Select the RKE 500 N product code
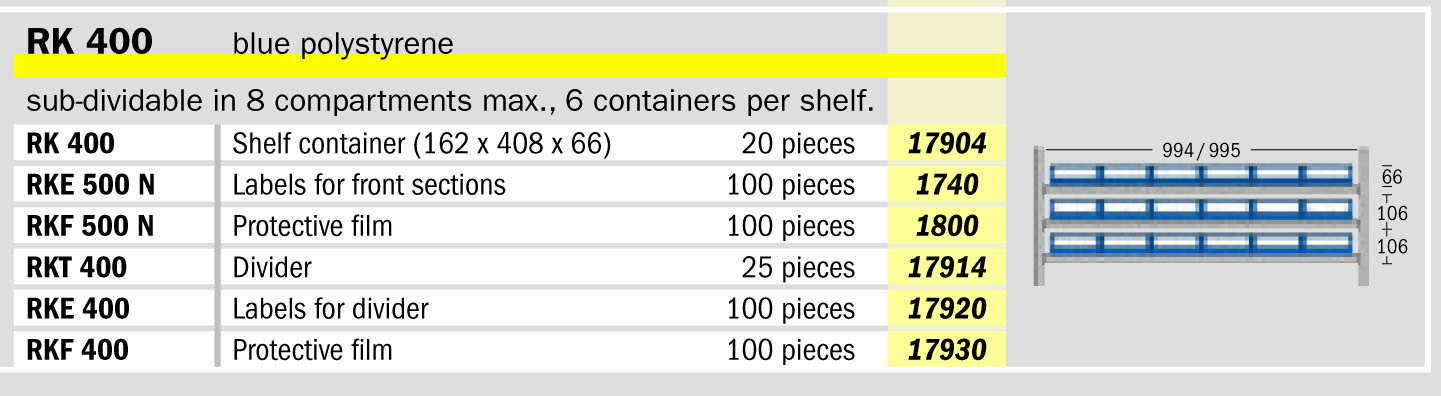This screenshot has height=396, width=1441. point(90,185)
